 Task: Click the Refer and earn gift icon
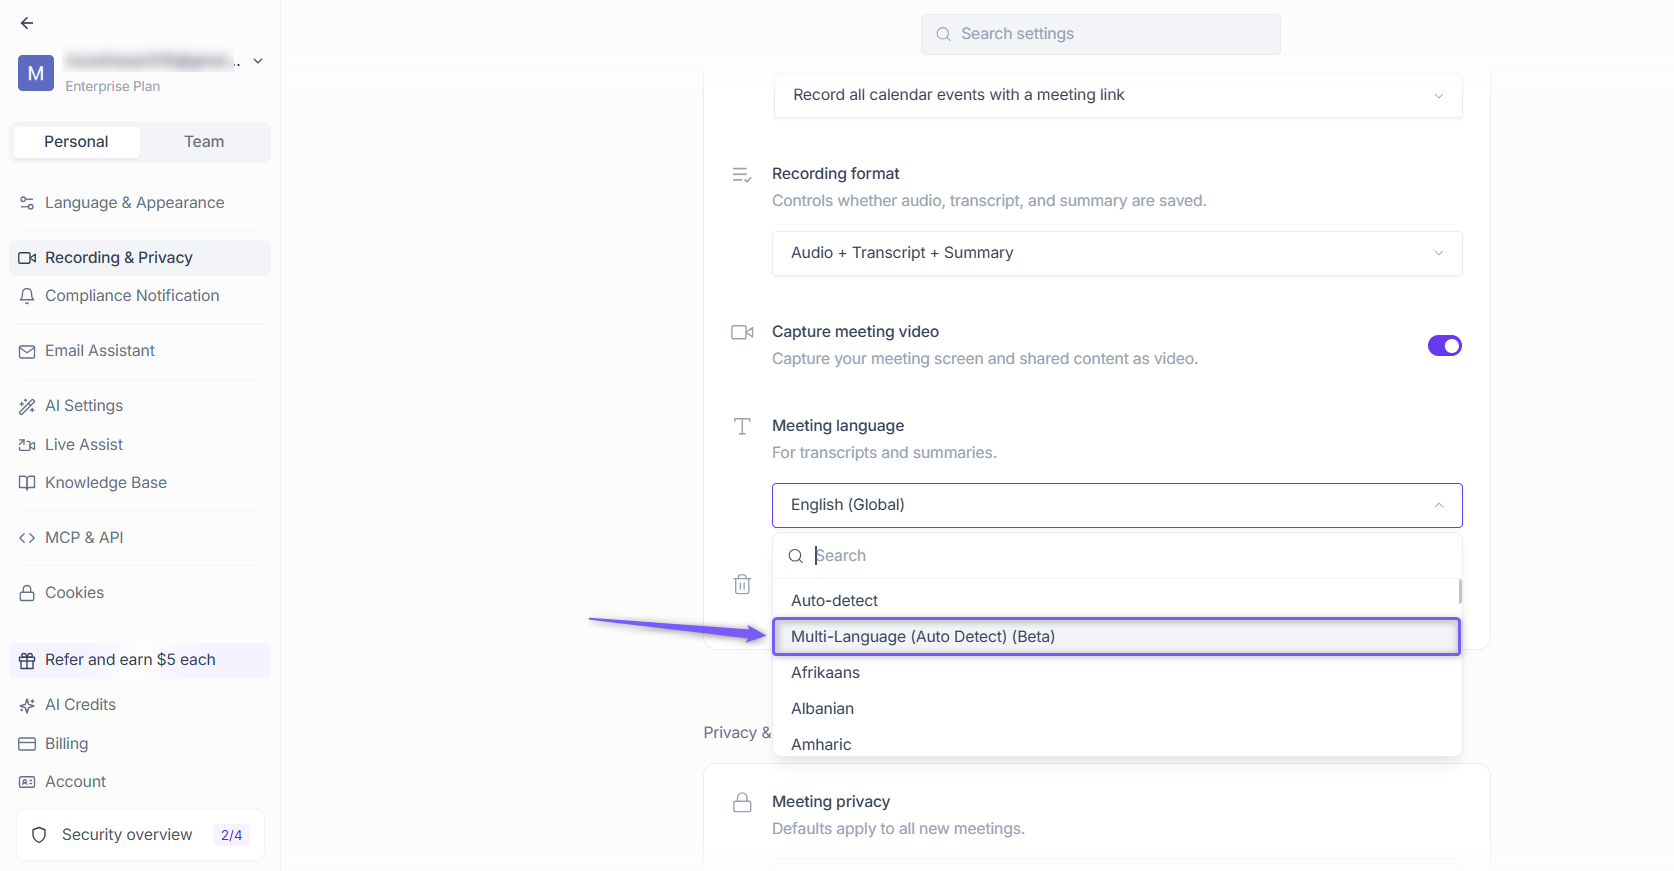[27, 660]
